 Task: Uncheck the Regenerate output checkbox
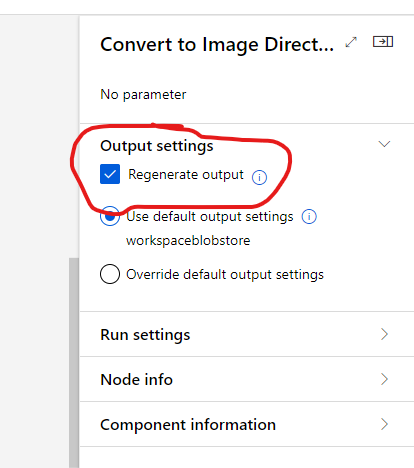coord(110,174)
